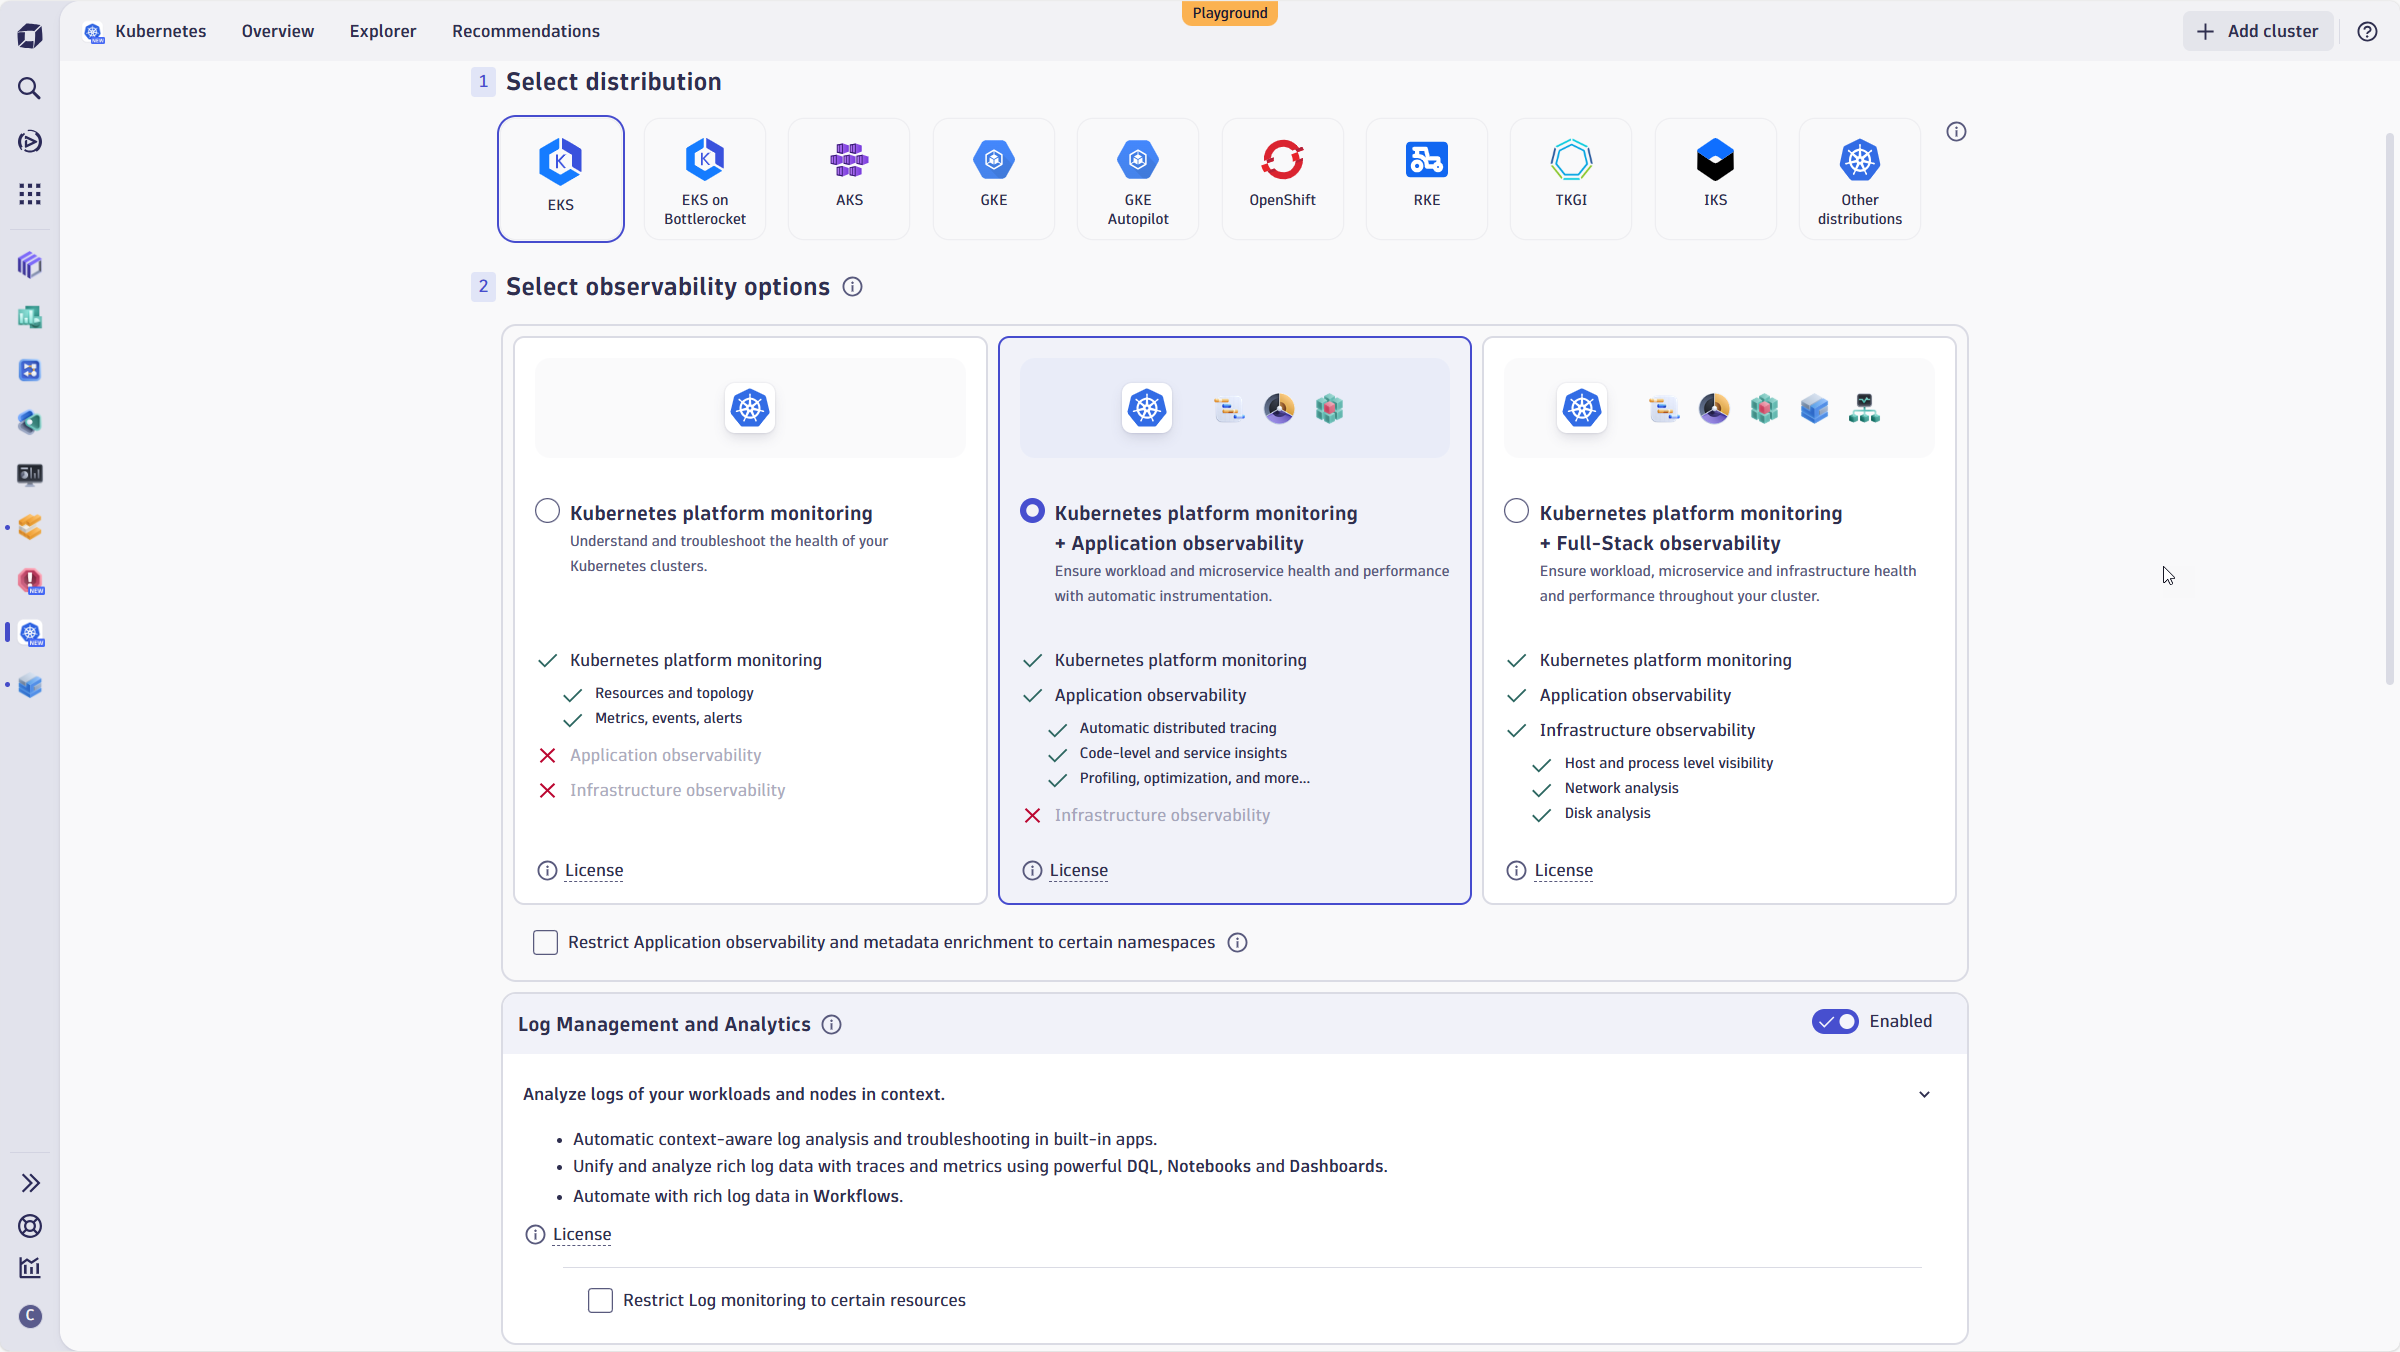Check Restrict Application observability to certain namespaces
The image size is (2400, 1352).
coord(546,941)
